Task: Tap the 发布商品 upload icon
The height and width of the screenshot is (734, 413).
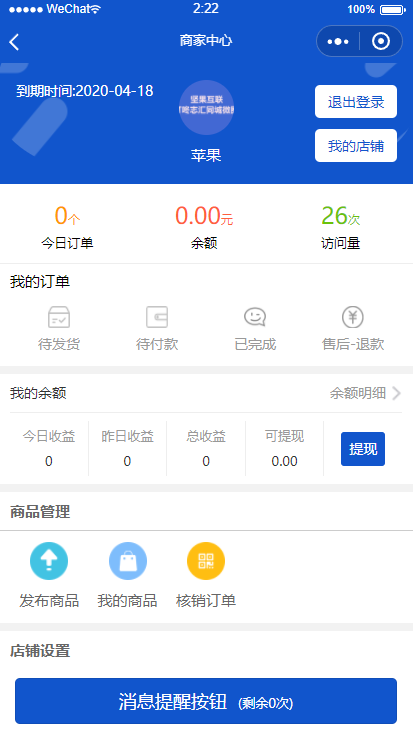Action: [x=49, y=561]
